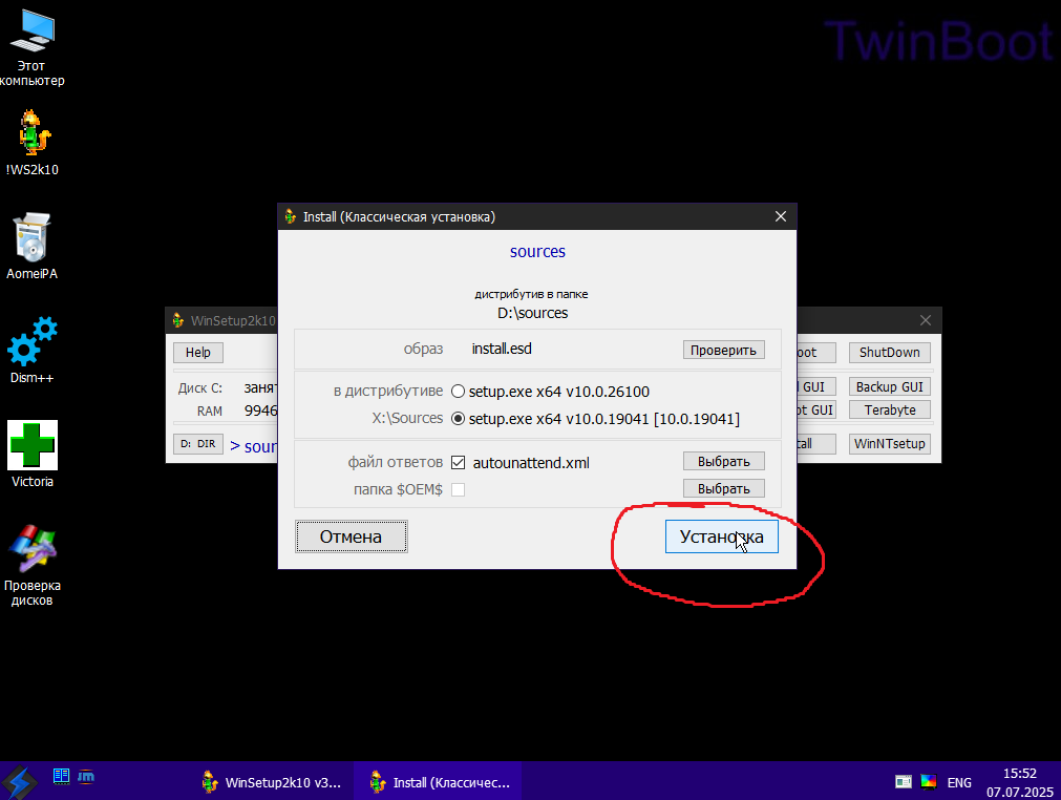Switch to Install taskbar window item
Image resolution: width=1061 pixels, height=800 pixels.
440,782
